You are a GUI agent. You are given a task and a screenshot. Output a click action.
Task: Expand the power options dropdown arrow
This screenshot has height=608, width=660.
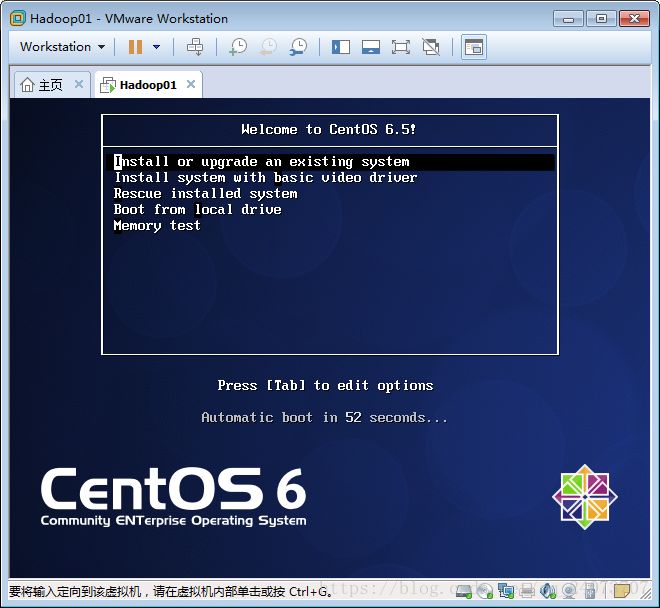coord(157,47)
